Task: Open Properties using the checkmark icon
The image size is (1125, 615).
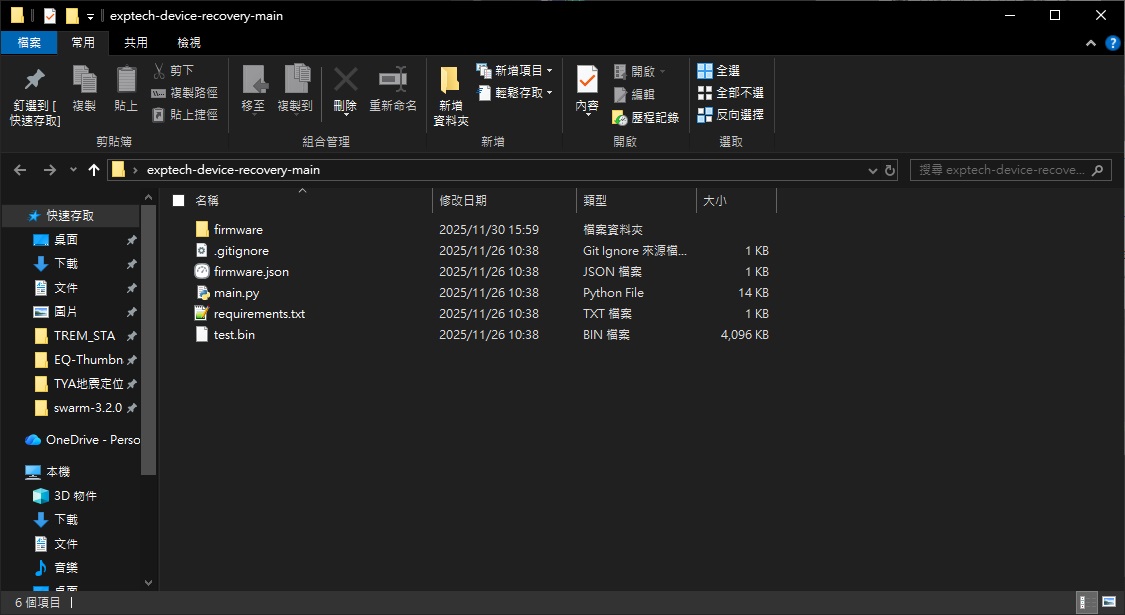Action: point(587,80)
